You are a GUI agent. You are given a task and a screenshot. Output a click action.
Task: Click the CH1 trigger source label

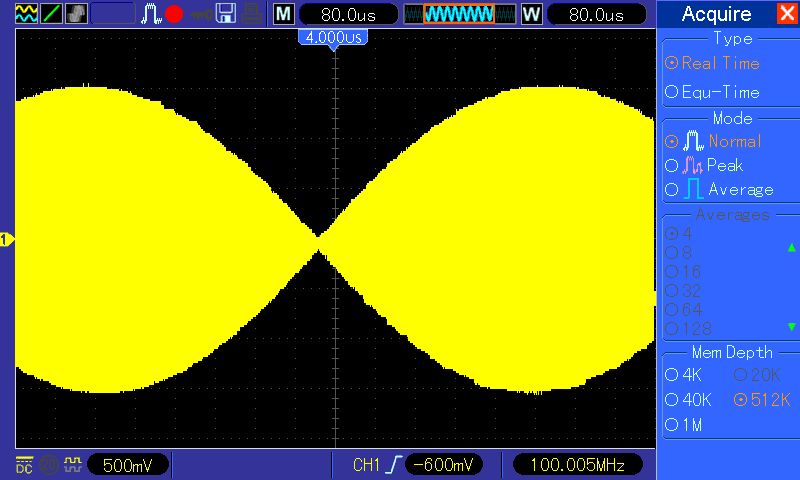(x=366, y=465)
